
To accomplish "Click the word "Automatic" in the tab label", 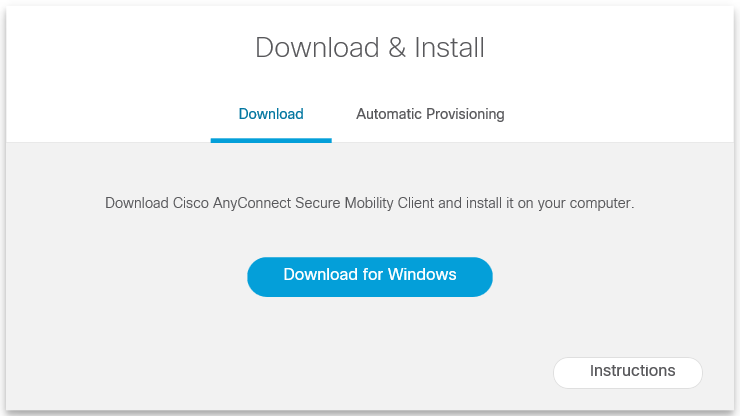I will (x=389, y=114).
